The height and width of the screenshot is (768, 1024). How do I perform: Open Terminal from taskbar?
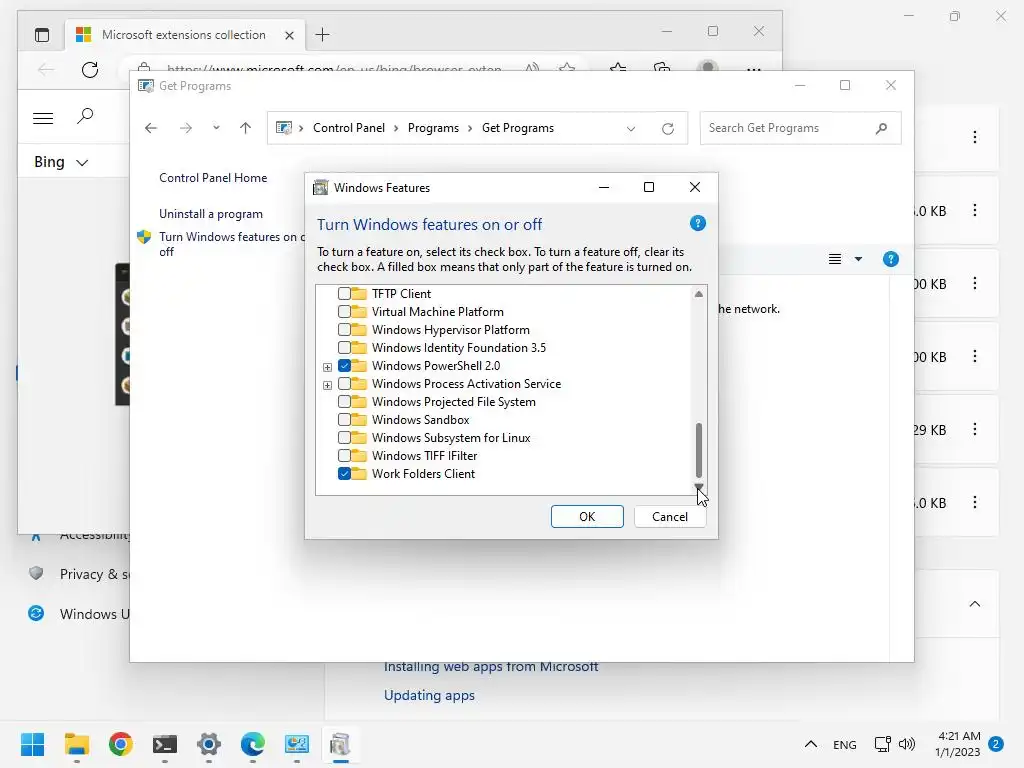165,744
